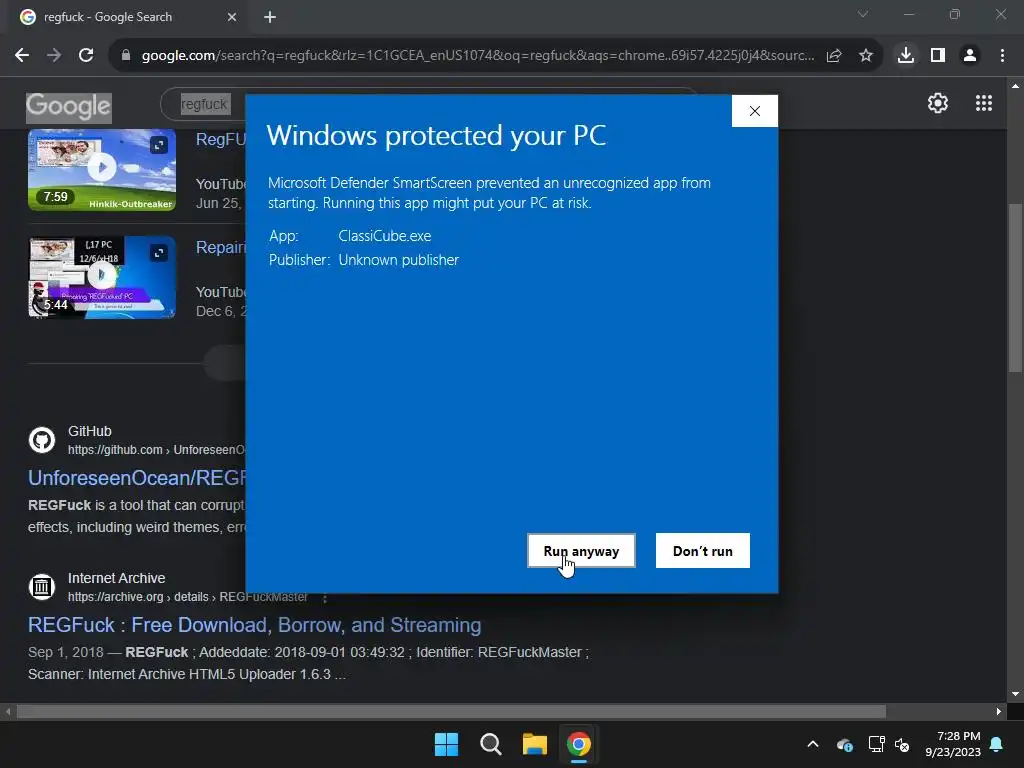The width and height of the screenshot is (1024, 768).
Task: Open the network display tray icon
Action: (876, 744)
